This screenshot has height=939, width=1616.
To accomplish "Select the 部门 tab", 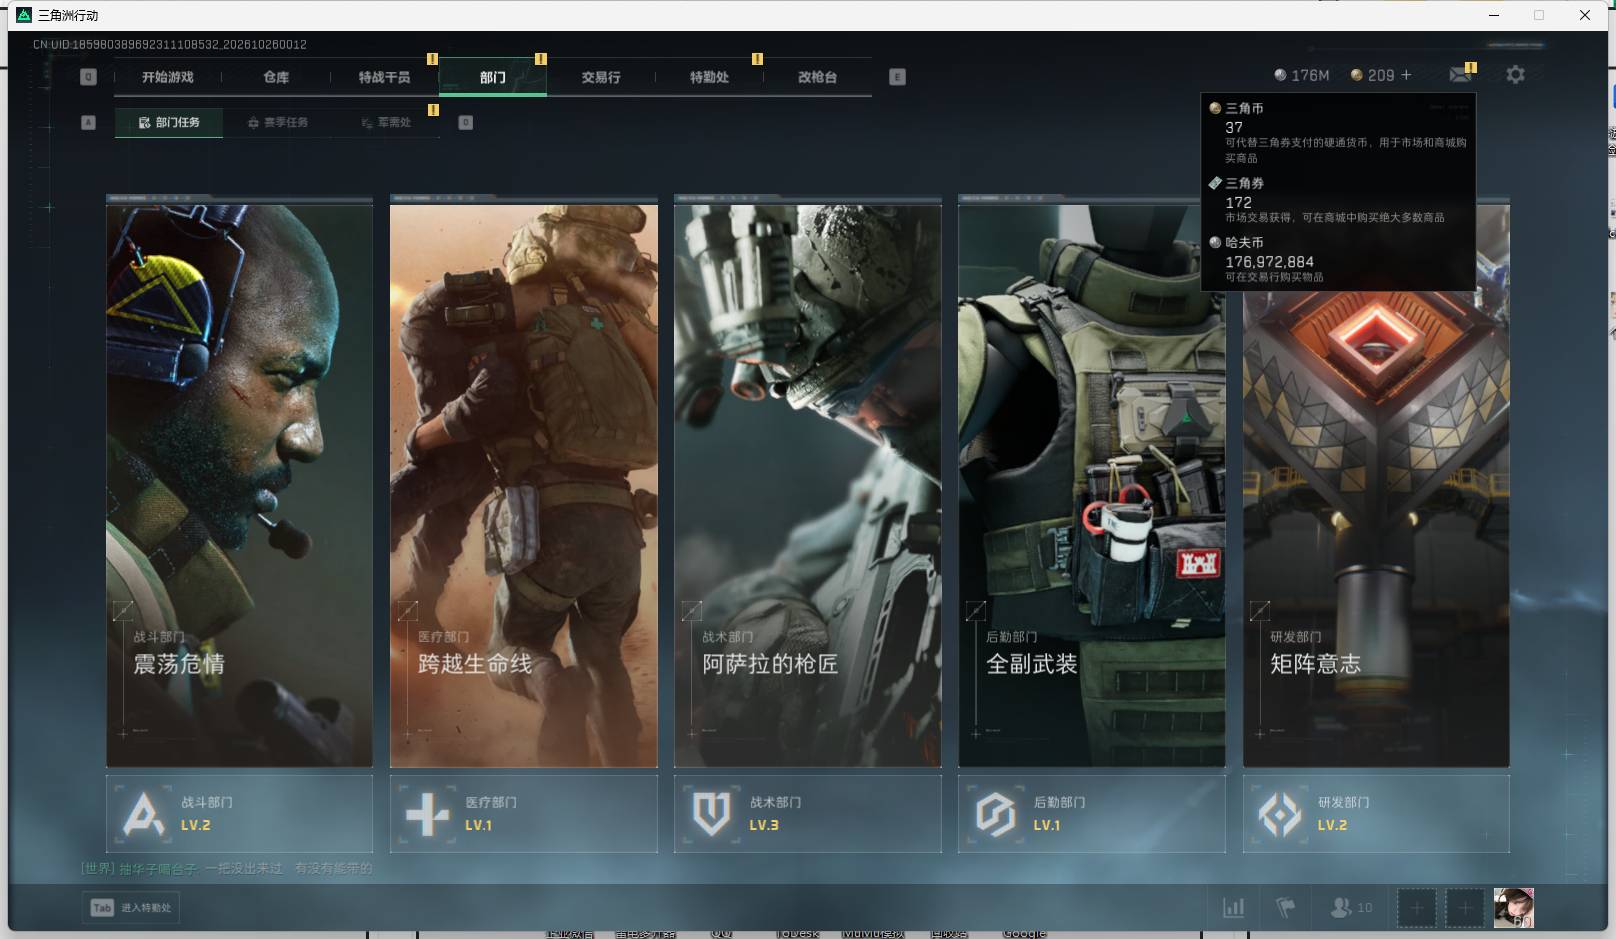I will click(492, 77).
